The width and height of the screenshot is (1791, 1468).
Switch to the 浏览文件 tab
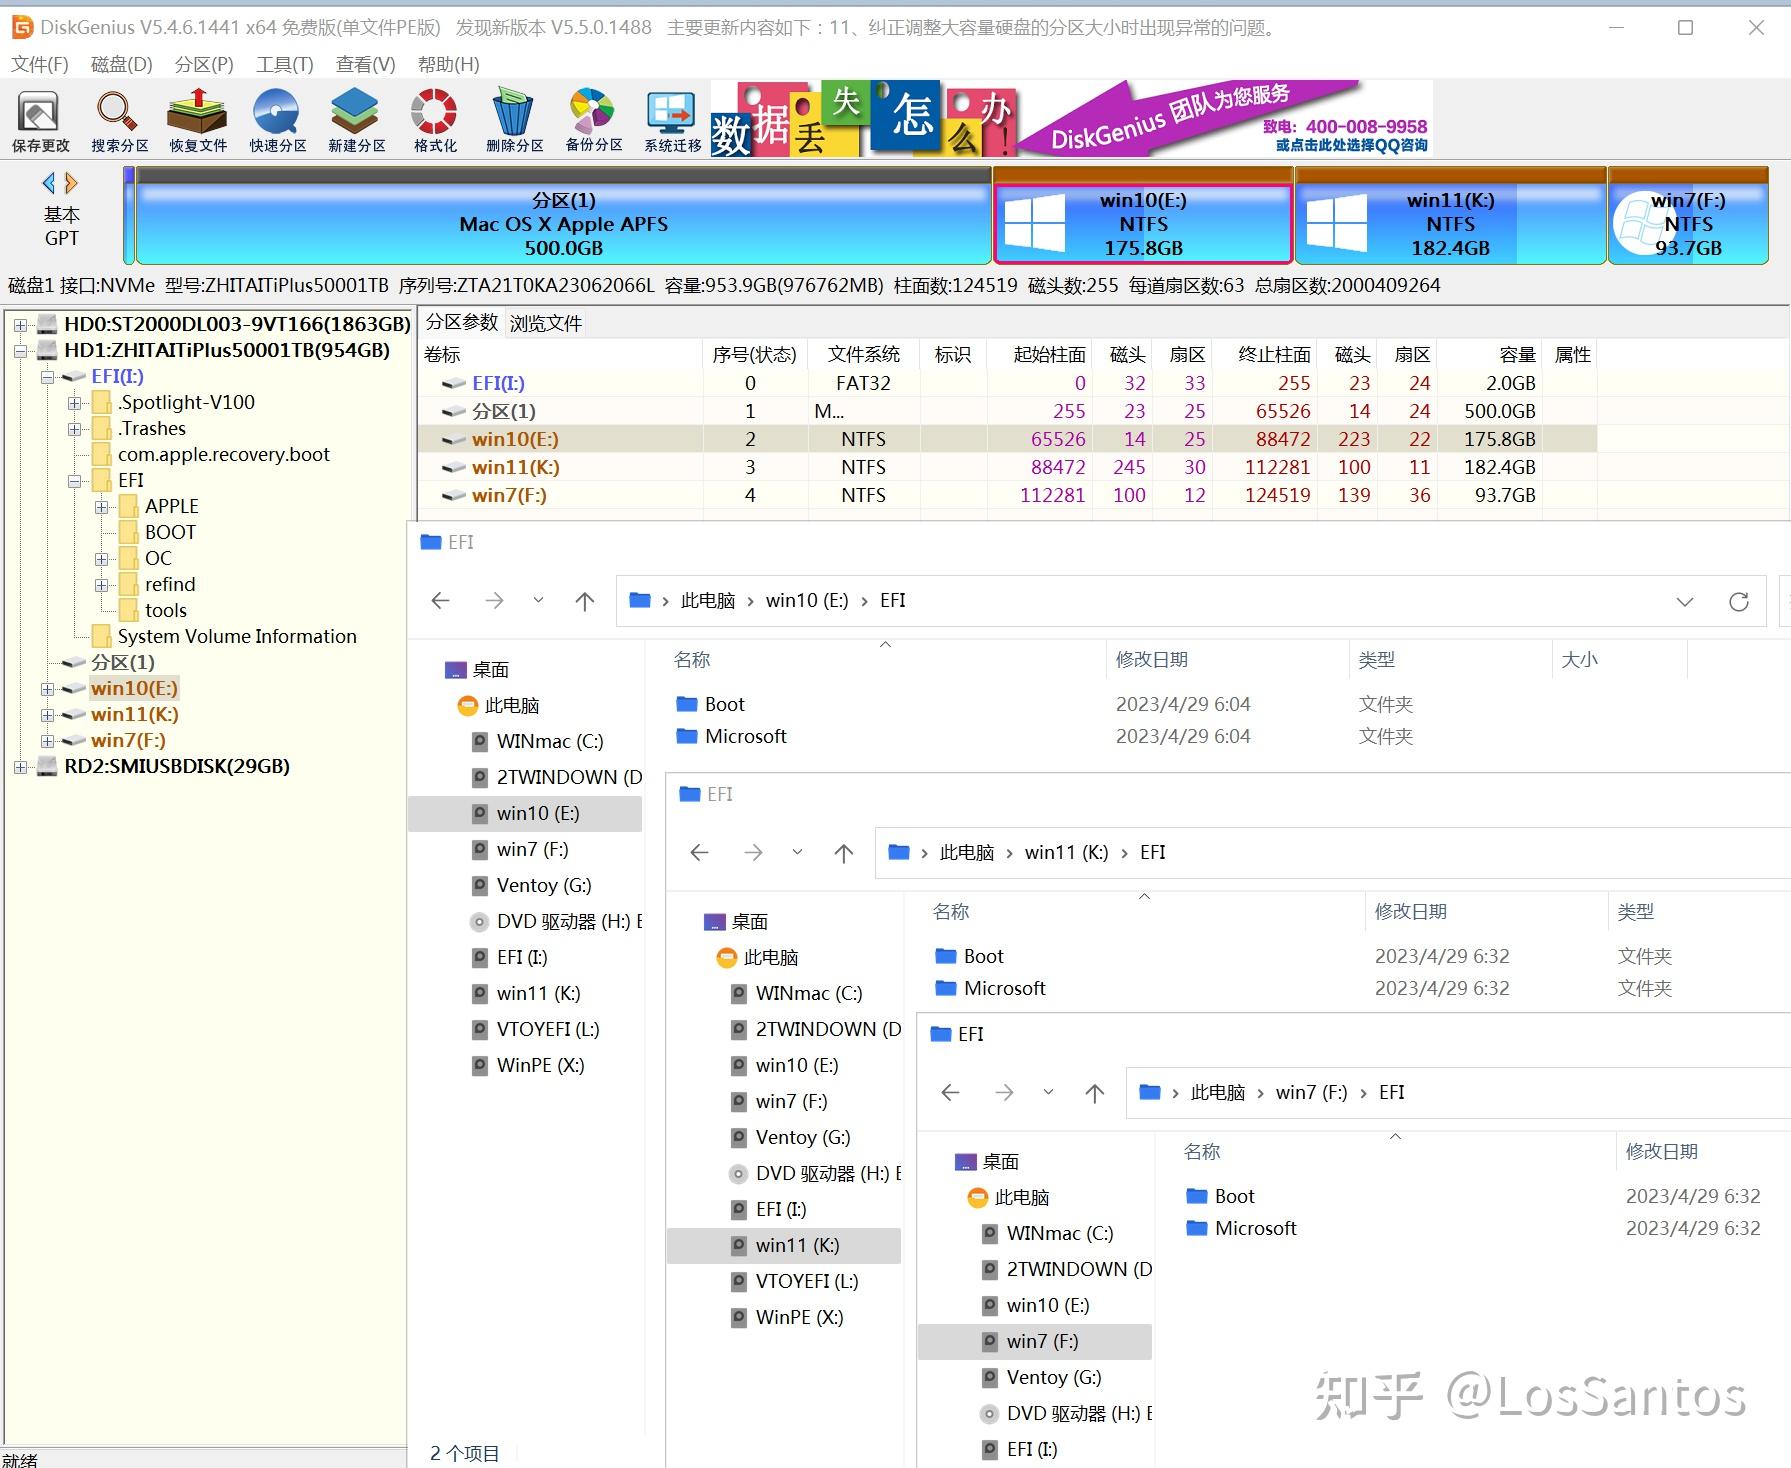pyautogui.click(x=546, y=323)
